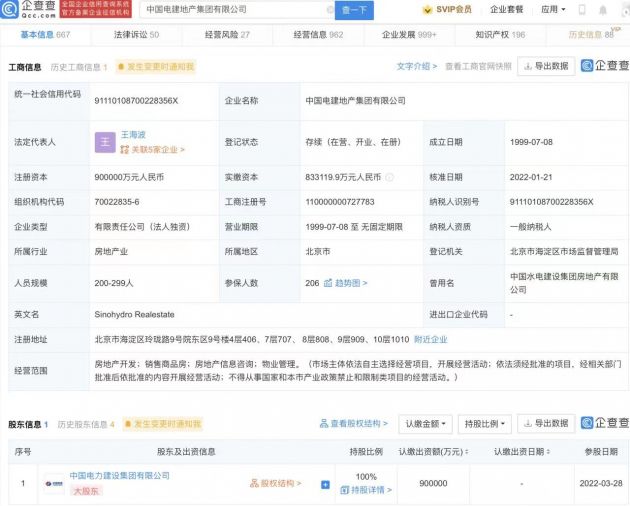Click info icon beside 实缴资本 value

coord(389,177)
